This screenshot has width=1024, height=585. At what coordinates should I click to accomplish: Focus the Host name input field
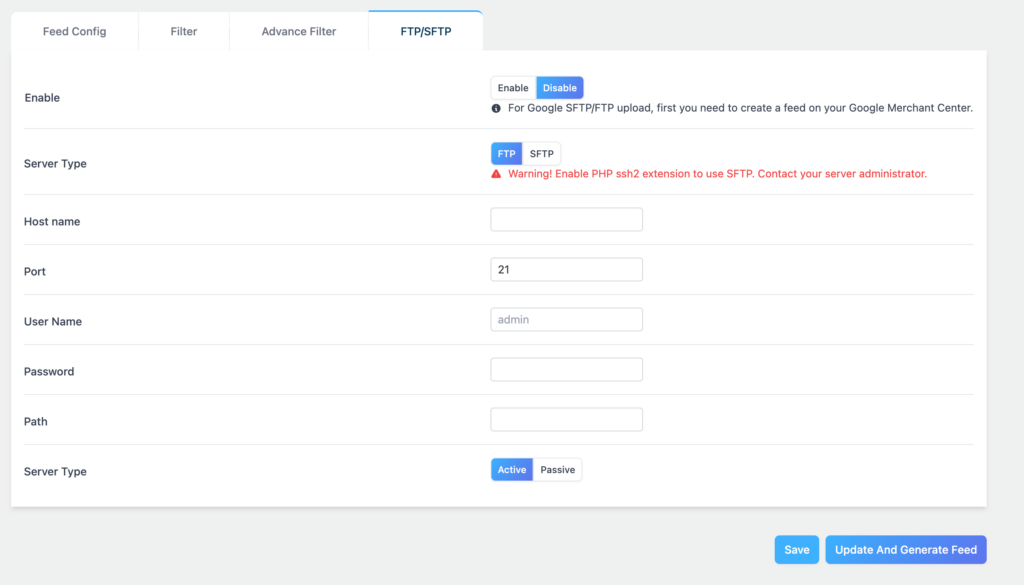coord(566,220)
